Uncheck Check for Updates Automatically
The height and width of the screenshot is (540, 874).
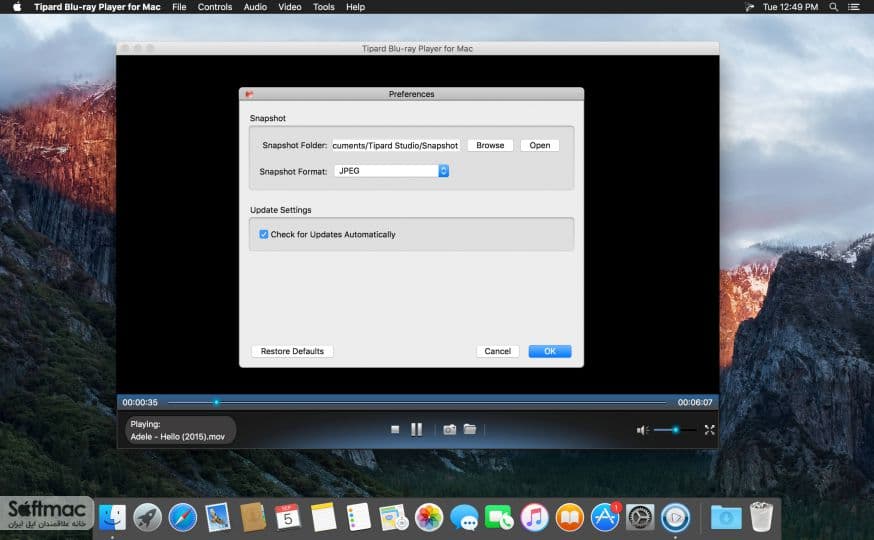[264, 235]
